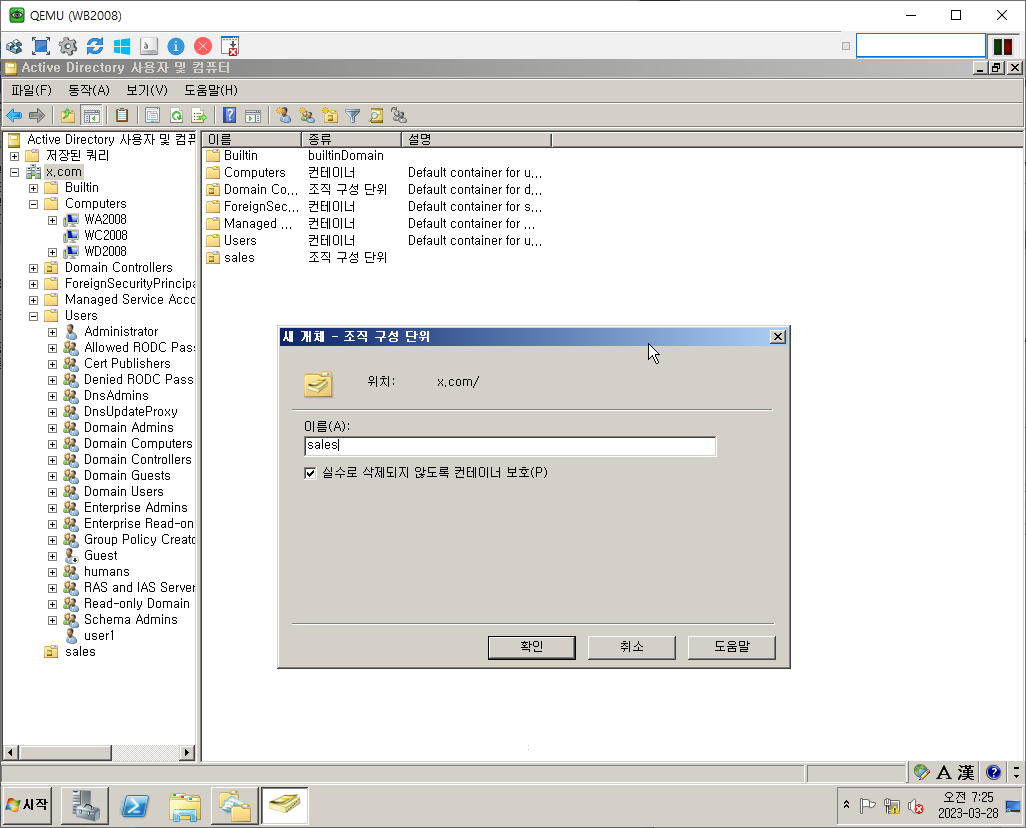Collapse the Computers tree node
1026x828 pixels.
tap(33, 204)
